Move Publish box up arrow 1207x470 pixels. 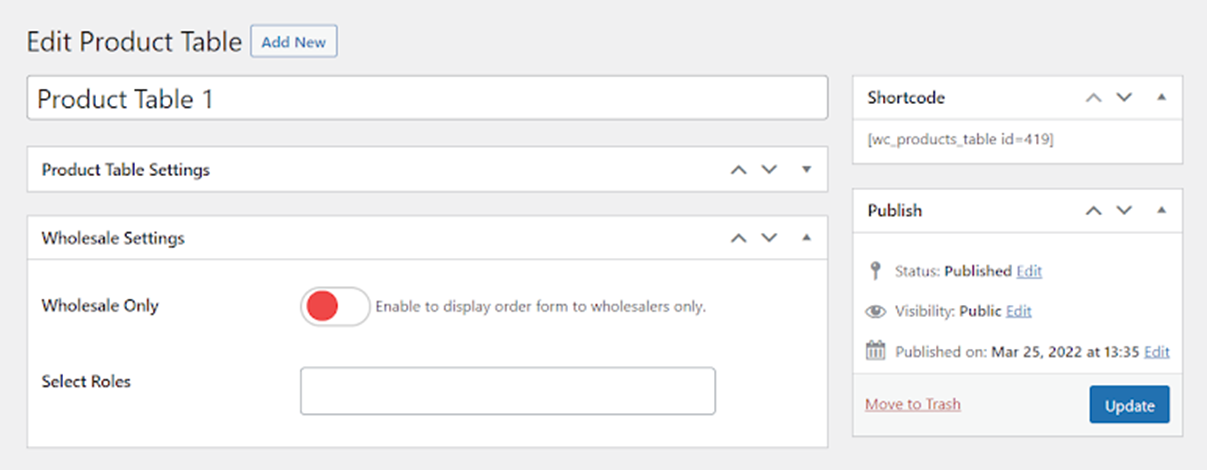tap(1094, 210)
